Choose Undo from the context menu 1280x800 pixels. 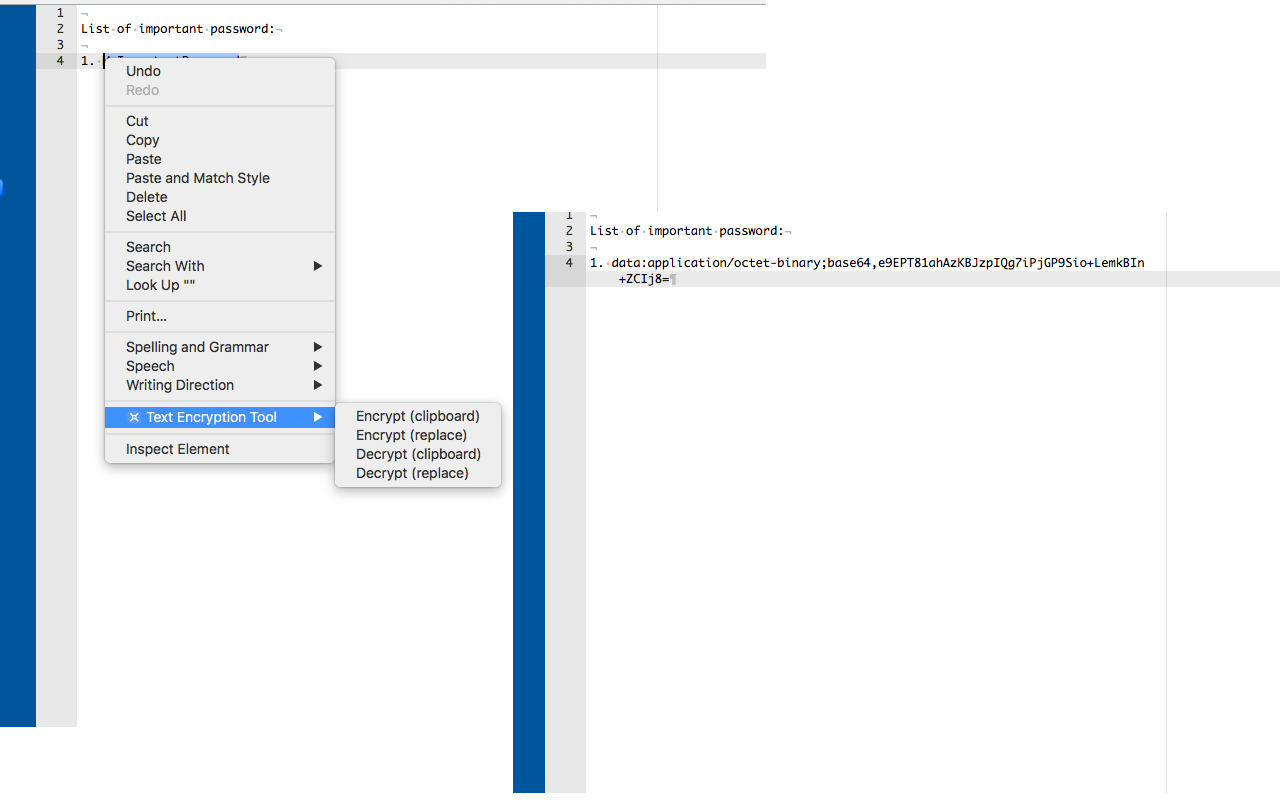click(x=143, y=71)
